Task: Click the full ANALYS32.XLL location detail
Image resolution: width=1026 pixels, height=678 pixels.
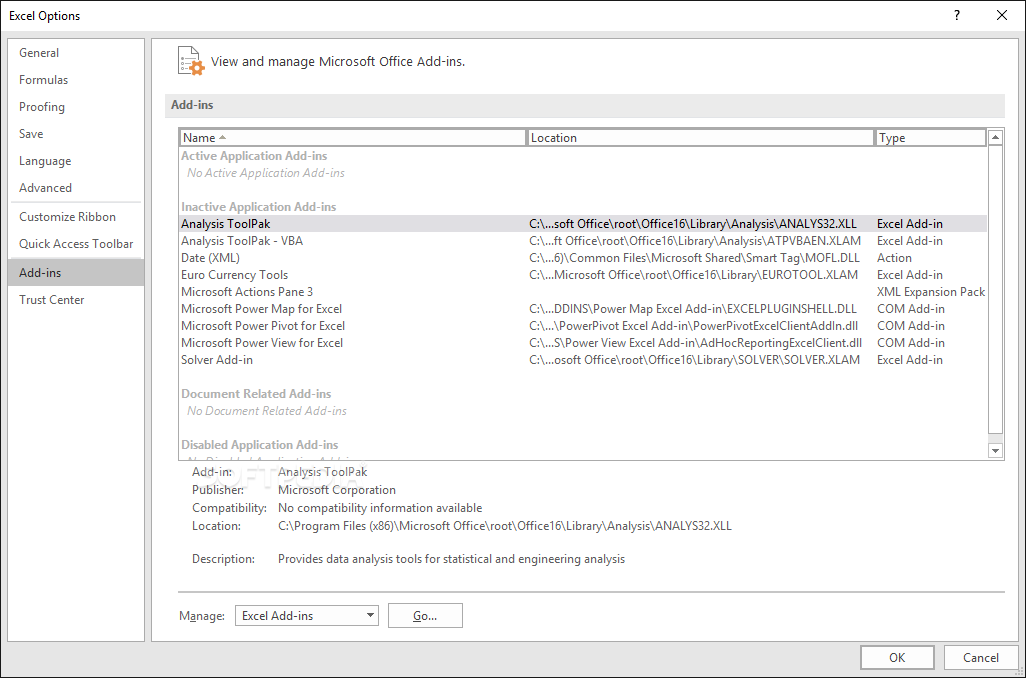Action: tap(504, 526)
